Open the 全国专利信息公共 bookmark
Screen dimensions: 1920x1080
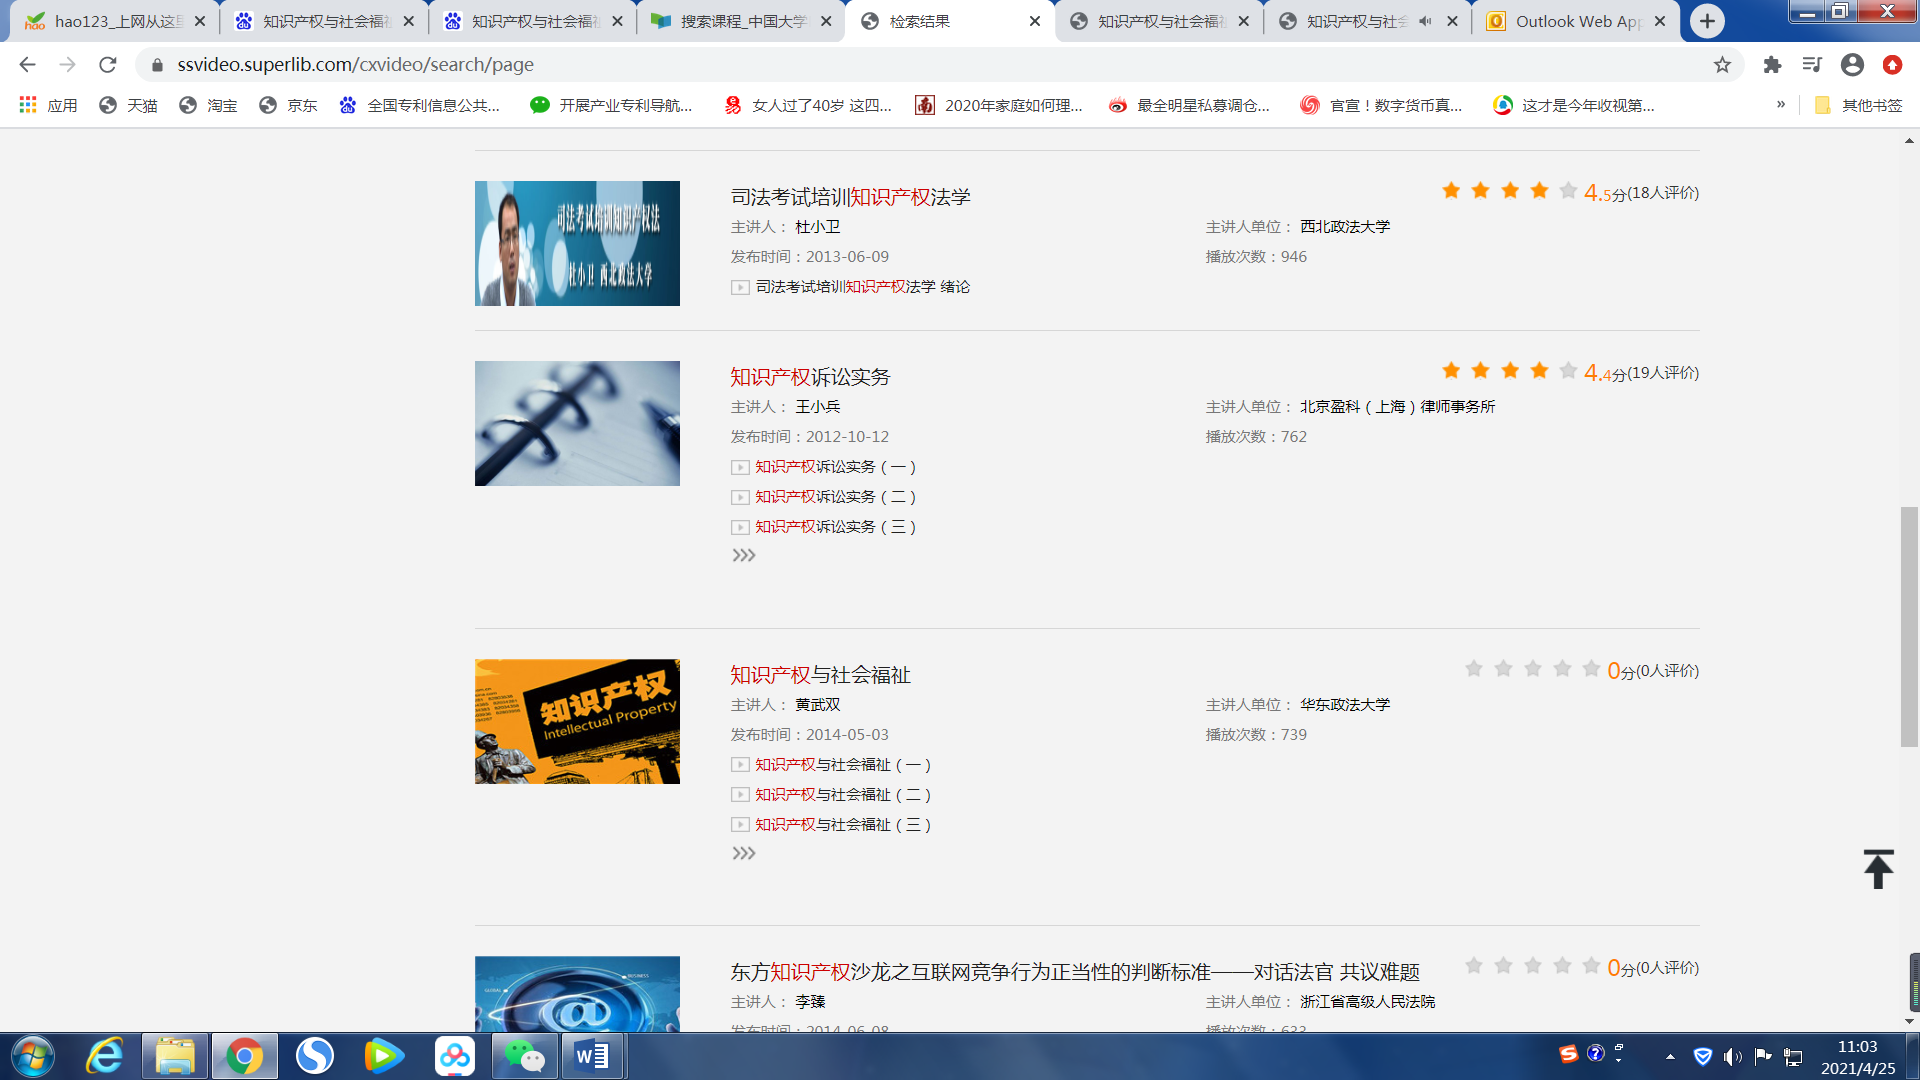420,105
